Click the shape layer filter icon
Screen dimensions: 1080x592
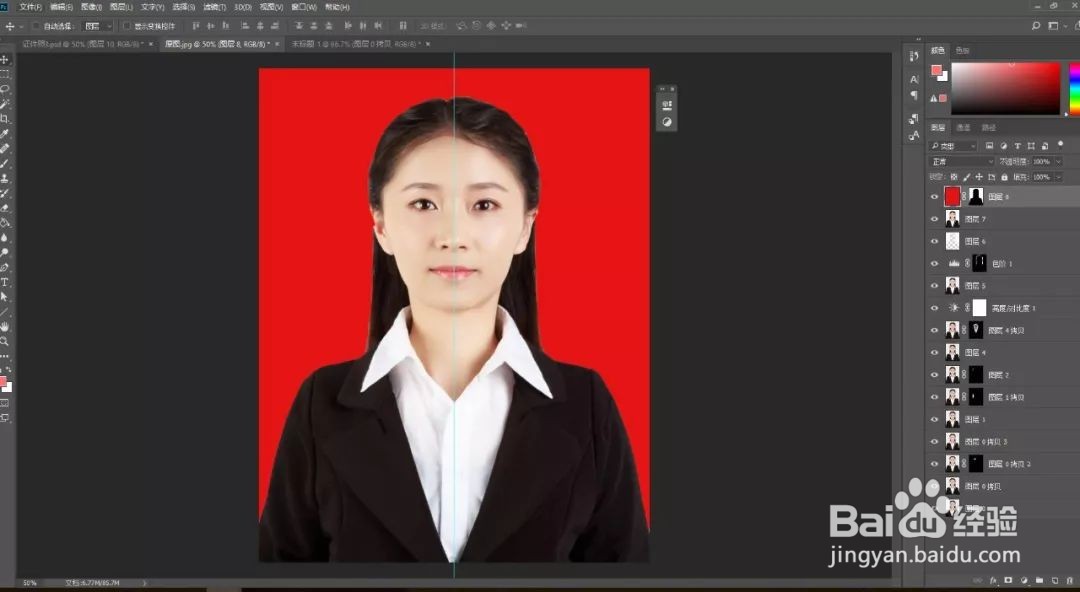pyautogui.click(x=1031, y=145)
